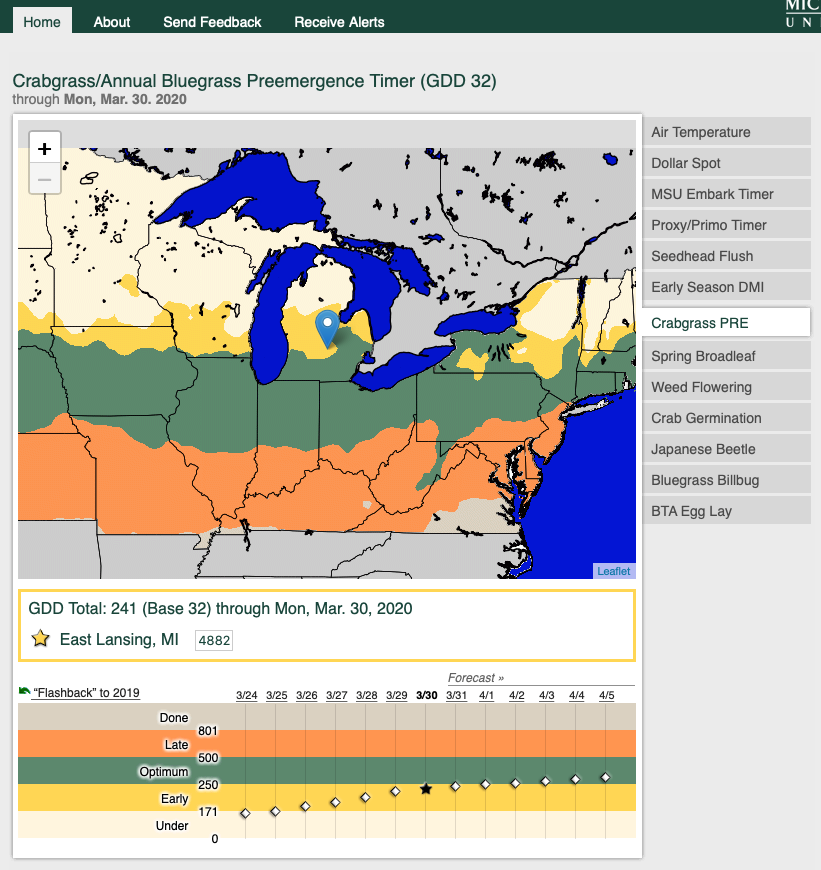The height and width of the screenshot is (870, 821).
Task: Click the diamond marker for 4/5
Action: tap(605, 777)
